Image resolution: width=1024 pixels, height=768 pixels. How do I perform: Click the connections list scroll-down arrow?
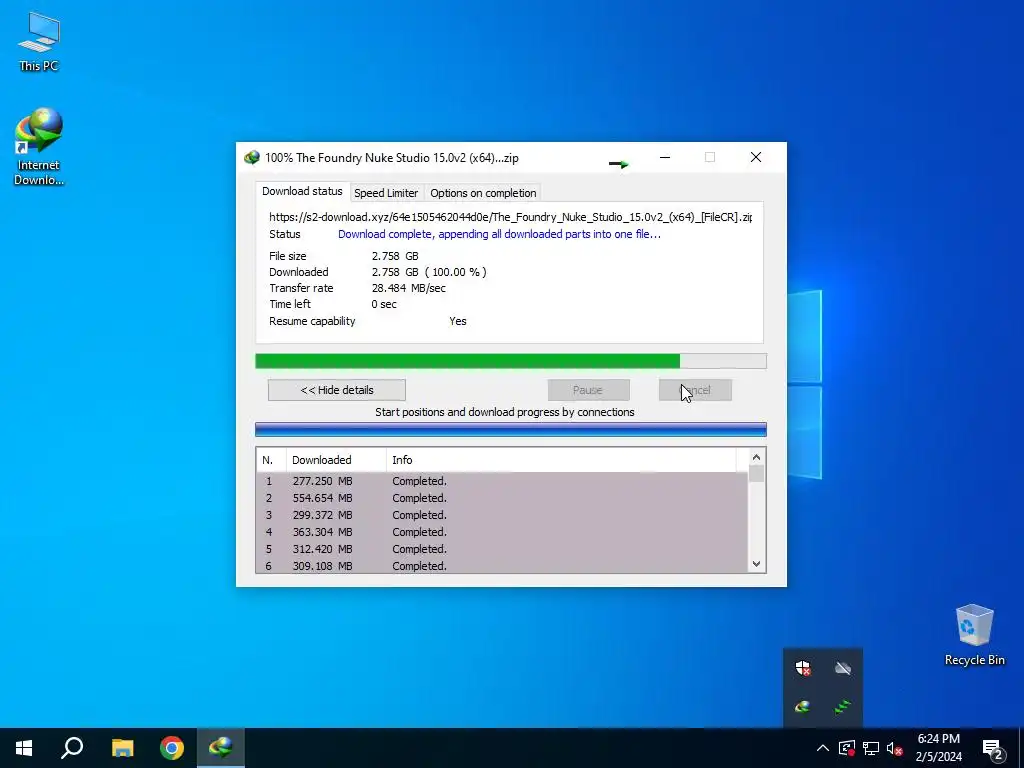tap(756, 564)
